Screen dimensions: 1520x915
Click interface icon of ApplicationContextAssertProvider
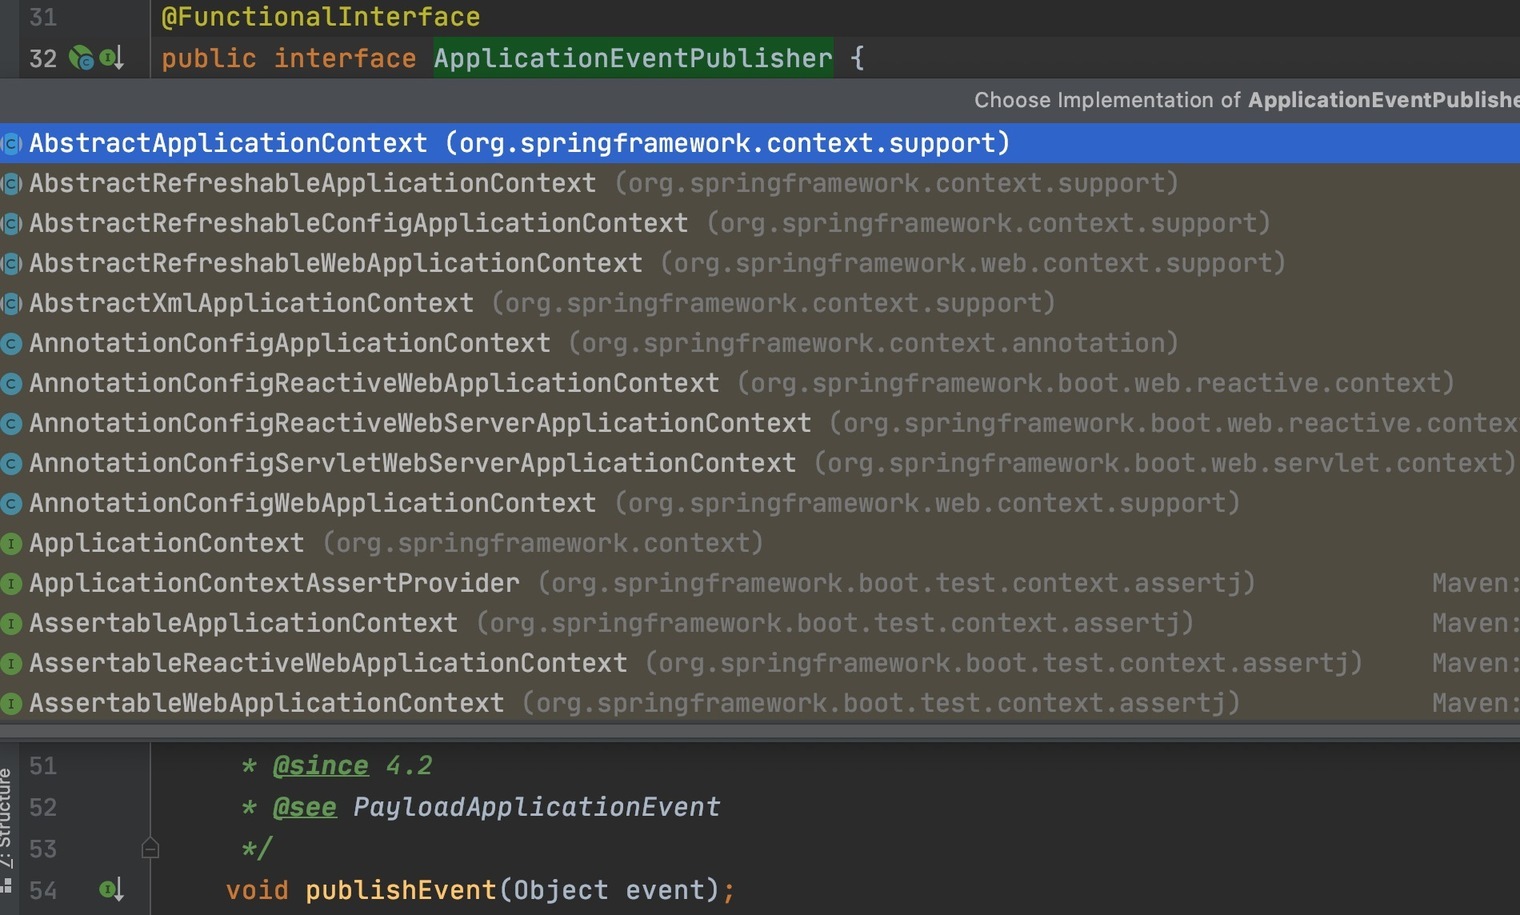(x=11, y=584)
